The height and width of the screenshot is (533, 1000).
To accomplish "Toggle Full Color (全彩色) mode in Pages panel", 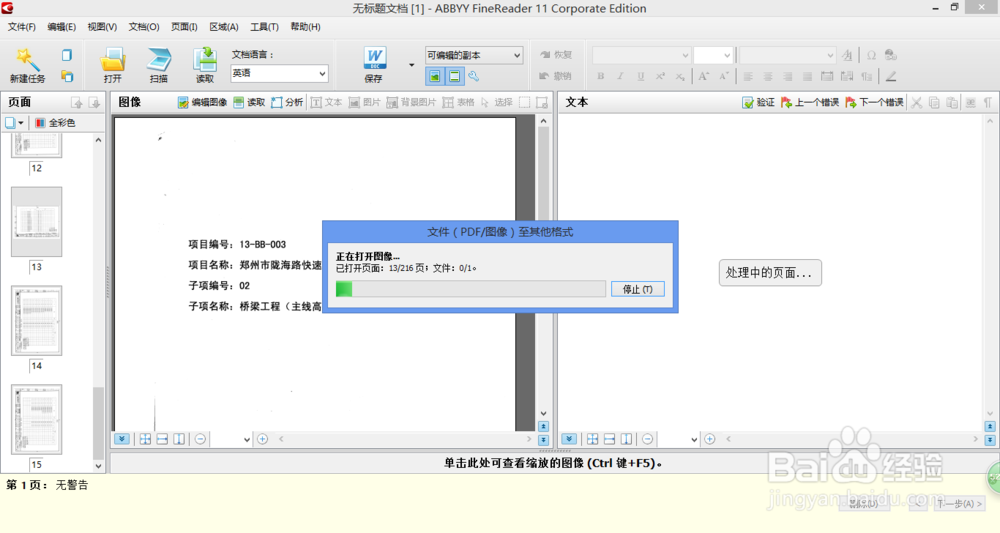I will [x=55, y=122].
